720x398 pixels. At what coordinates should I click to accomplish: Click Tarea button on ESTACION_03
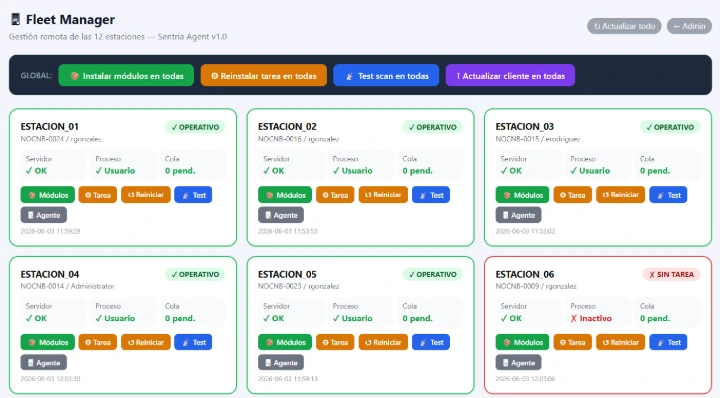pyautogui.click(x=573, y=195)
